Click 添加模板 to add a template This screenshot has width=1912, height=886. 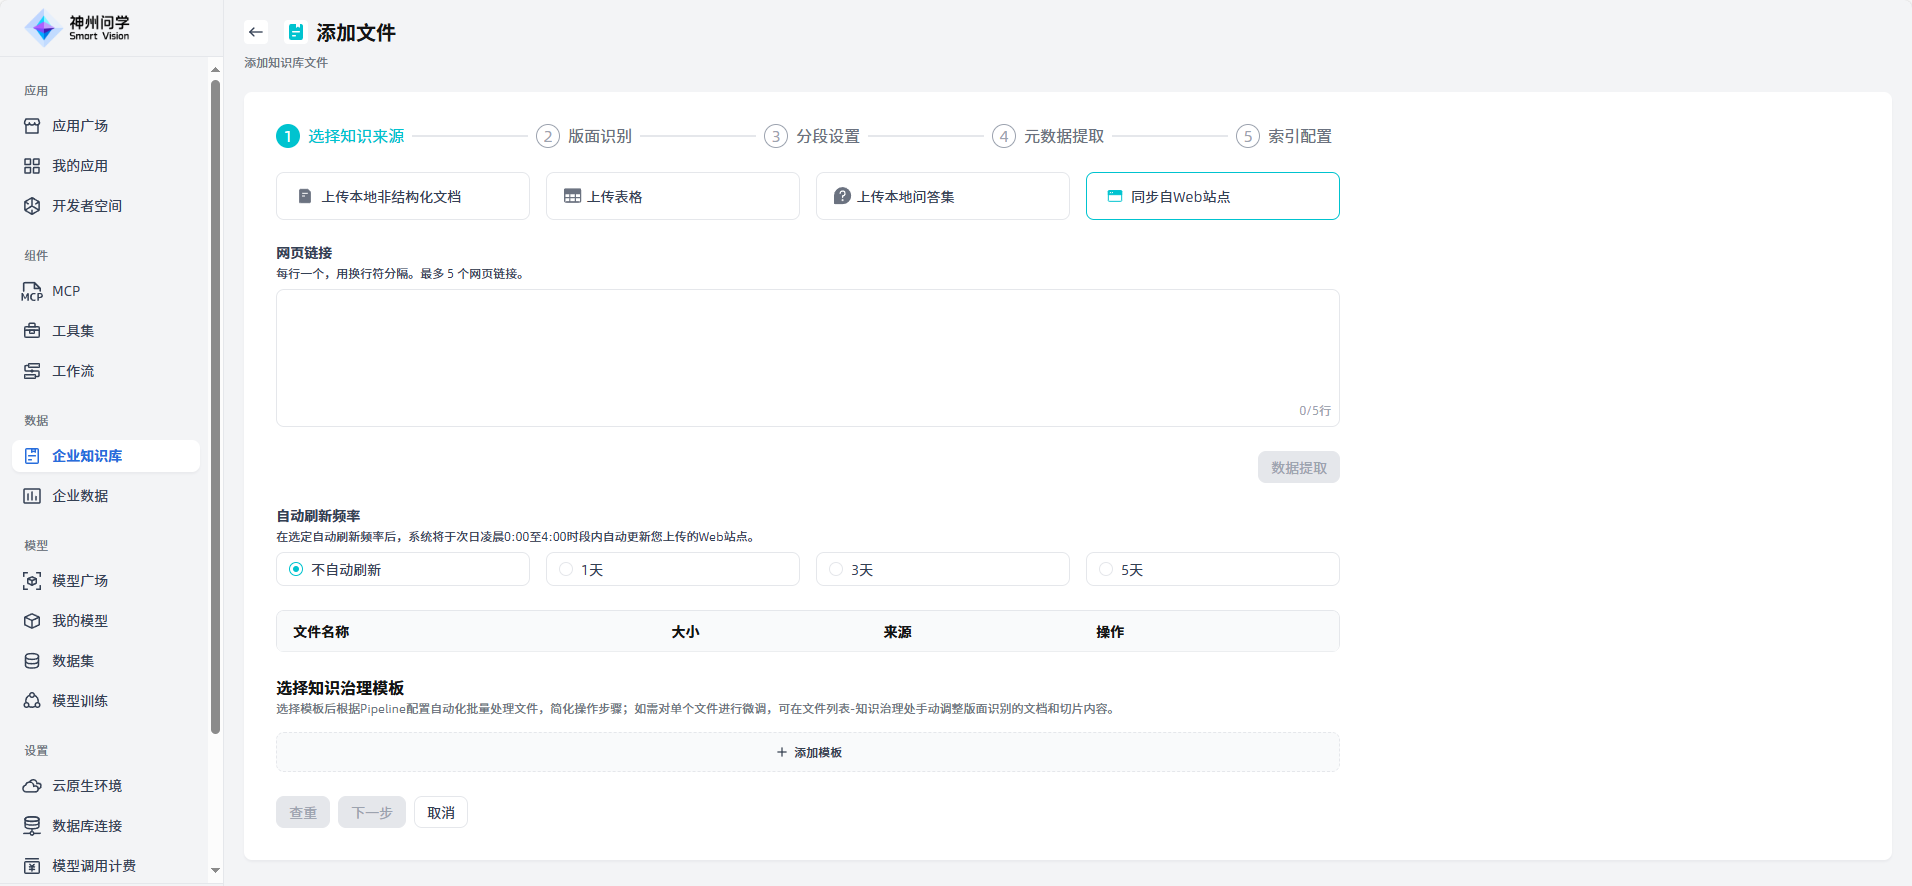tap(808, 752)
